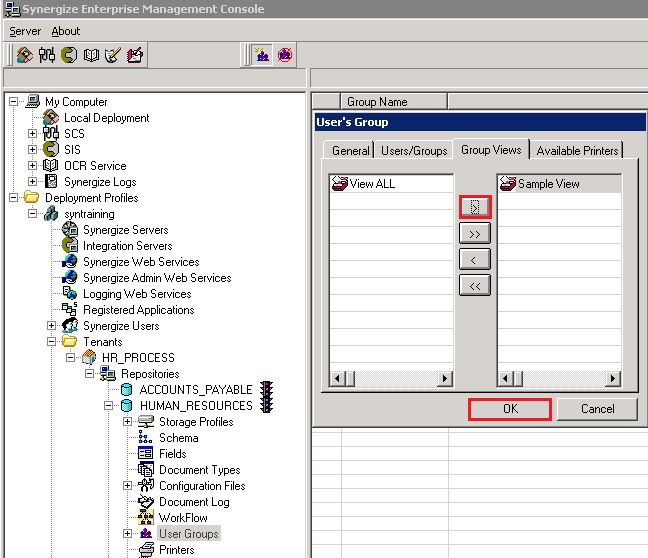Collapse the HUMAN_RESOURCES repository node
This screenshot has height=558, width=648.
(108, 406)
